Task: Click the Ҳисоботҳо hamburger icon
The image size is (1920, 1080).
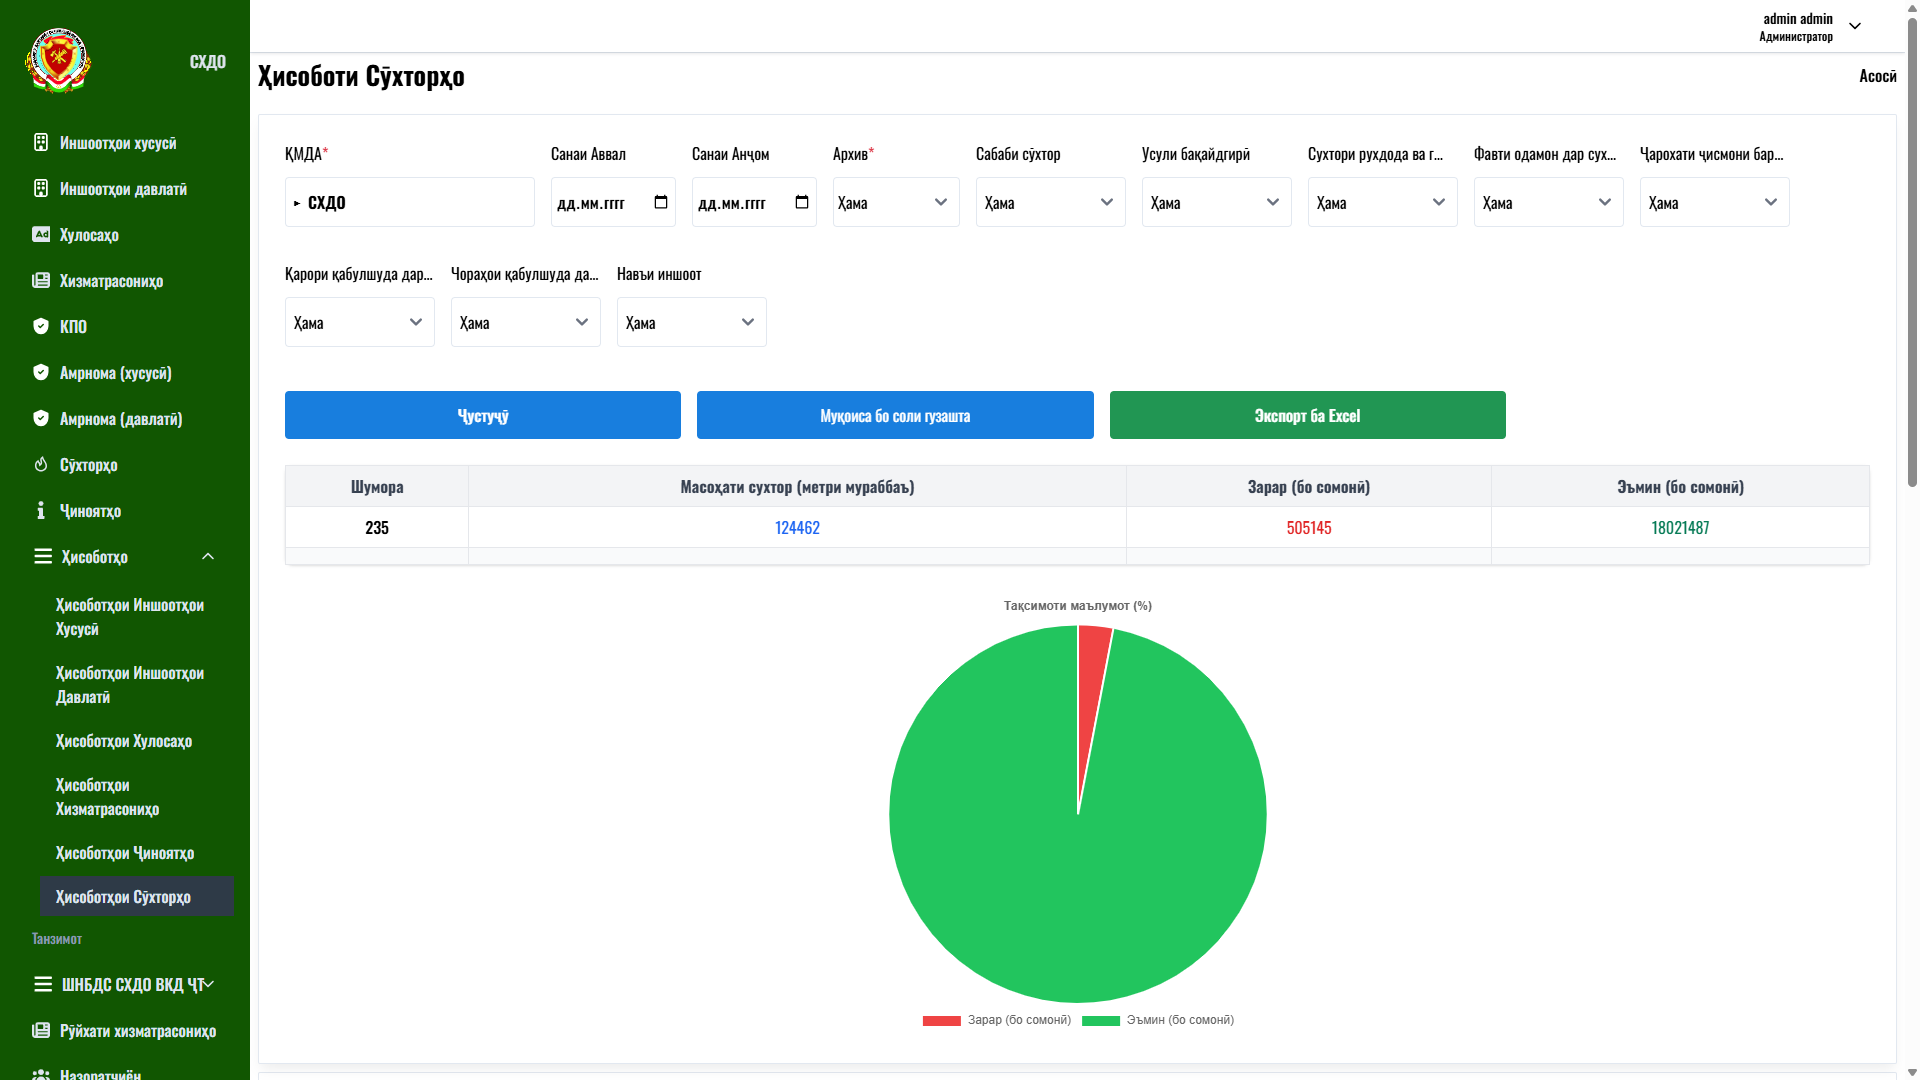Action: 43,556
